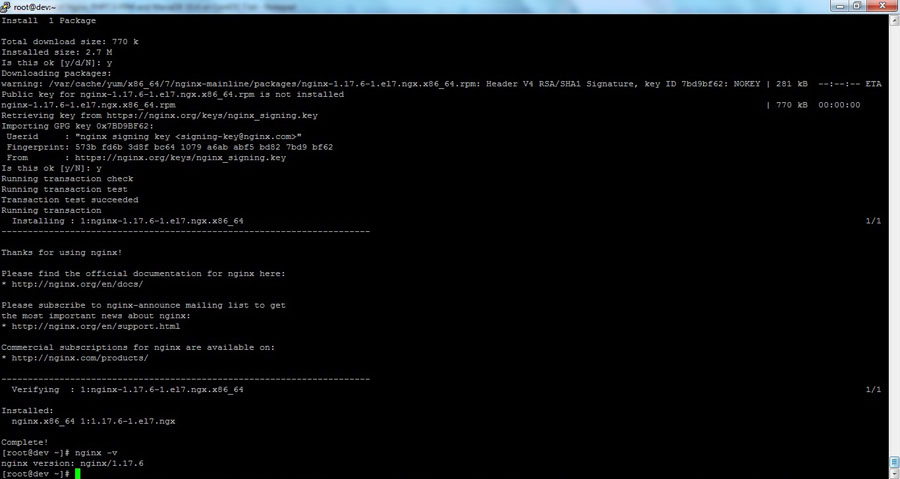Click 'Total download size: 770 k'
Screen dimensions: 900x479
pyautogui.click(x=69, y=42)
